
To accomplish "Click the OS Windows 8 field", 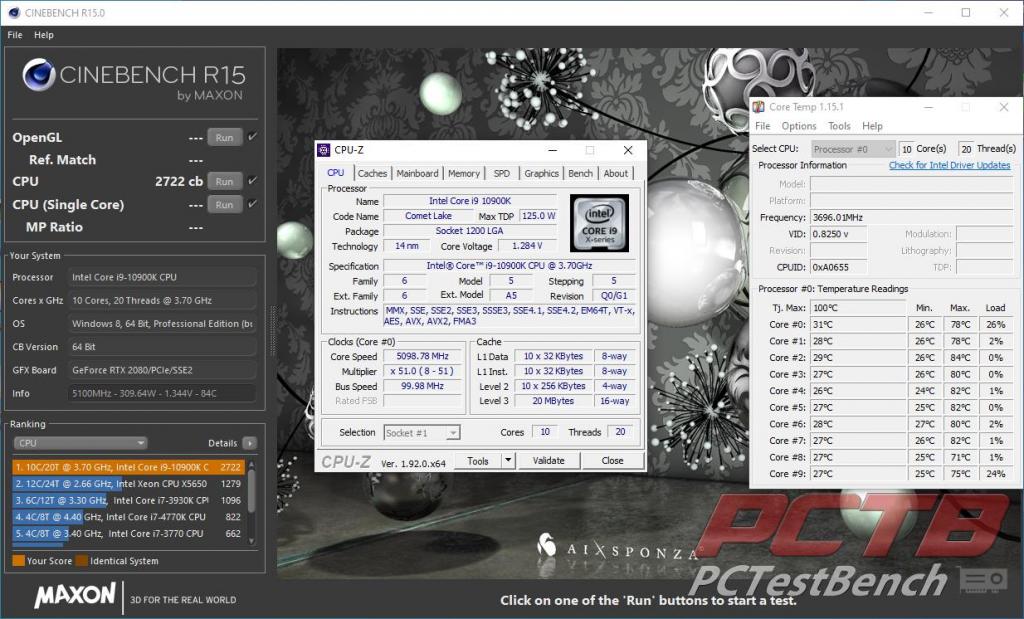I will (x=162, y=323).
